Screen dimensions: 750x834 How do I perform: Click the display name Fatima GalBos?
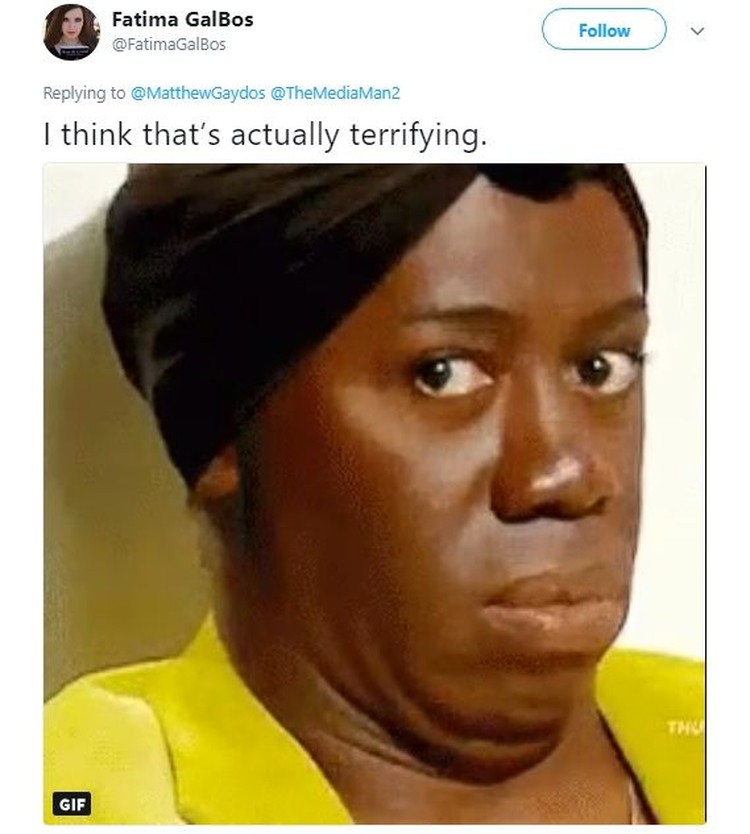click(x=182, y=20)
